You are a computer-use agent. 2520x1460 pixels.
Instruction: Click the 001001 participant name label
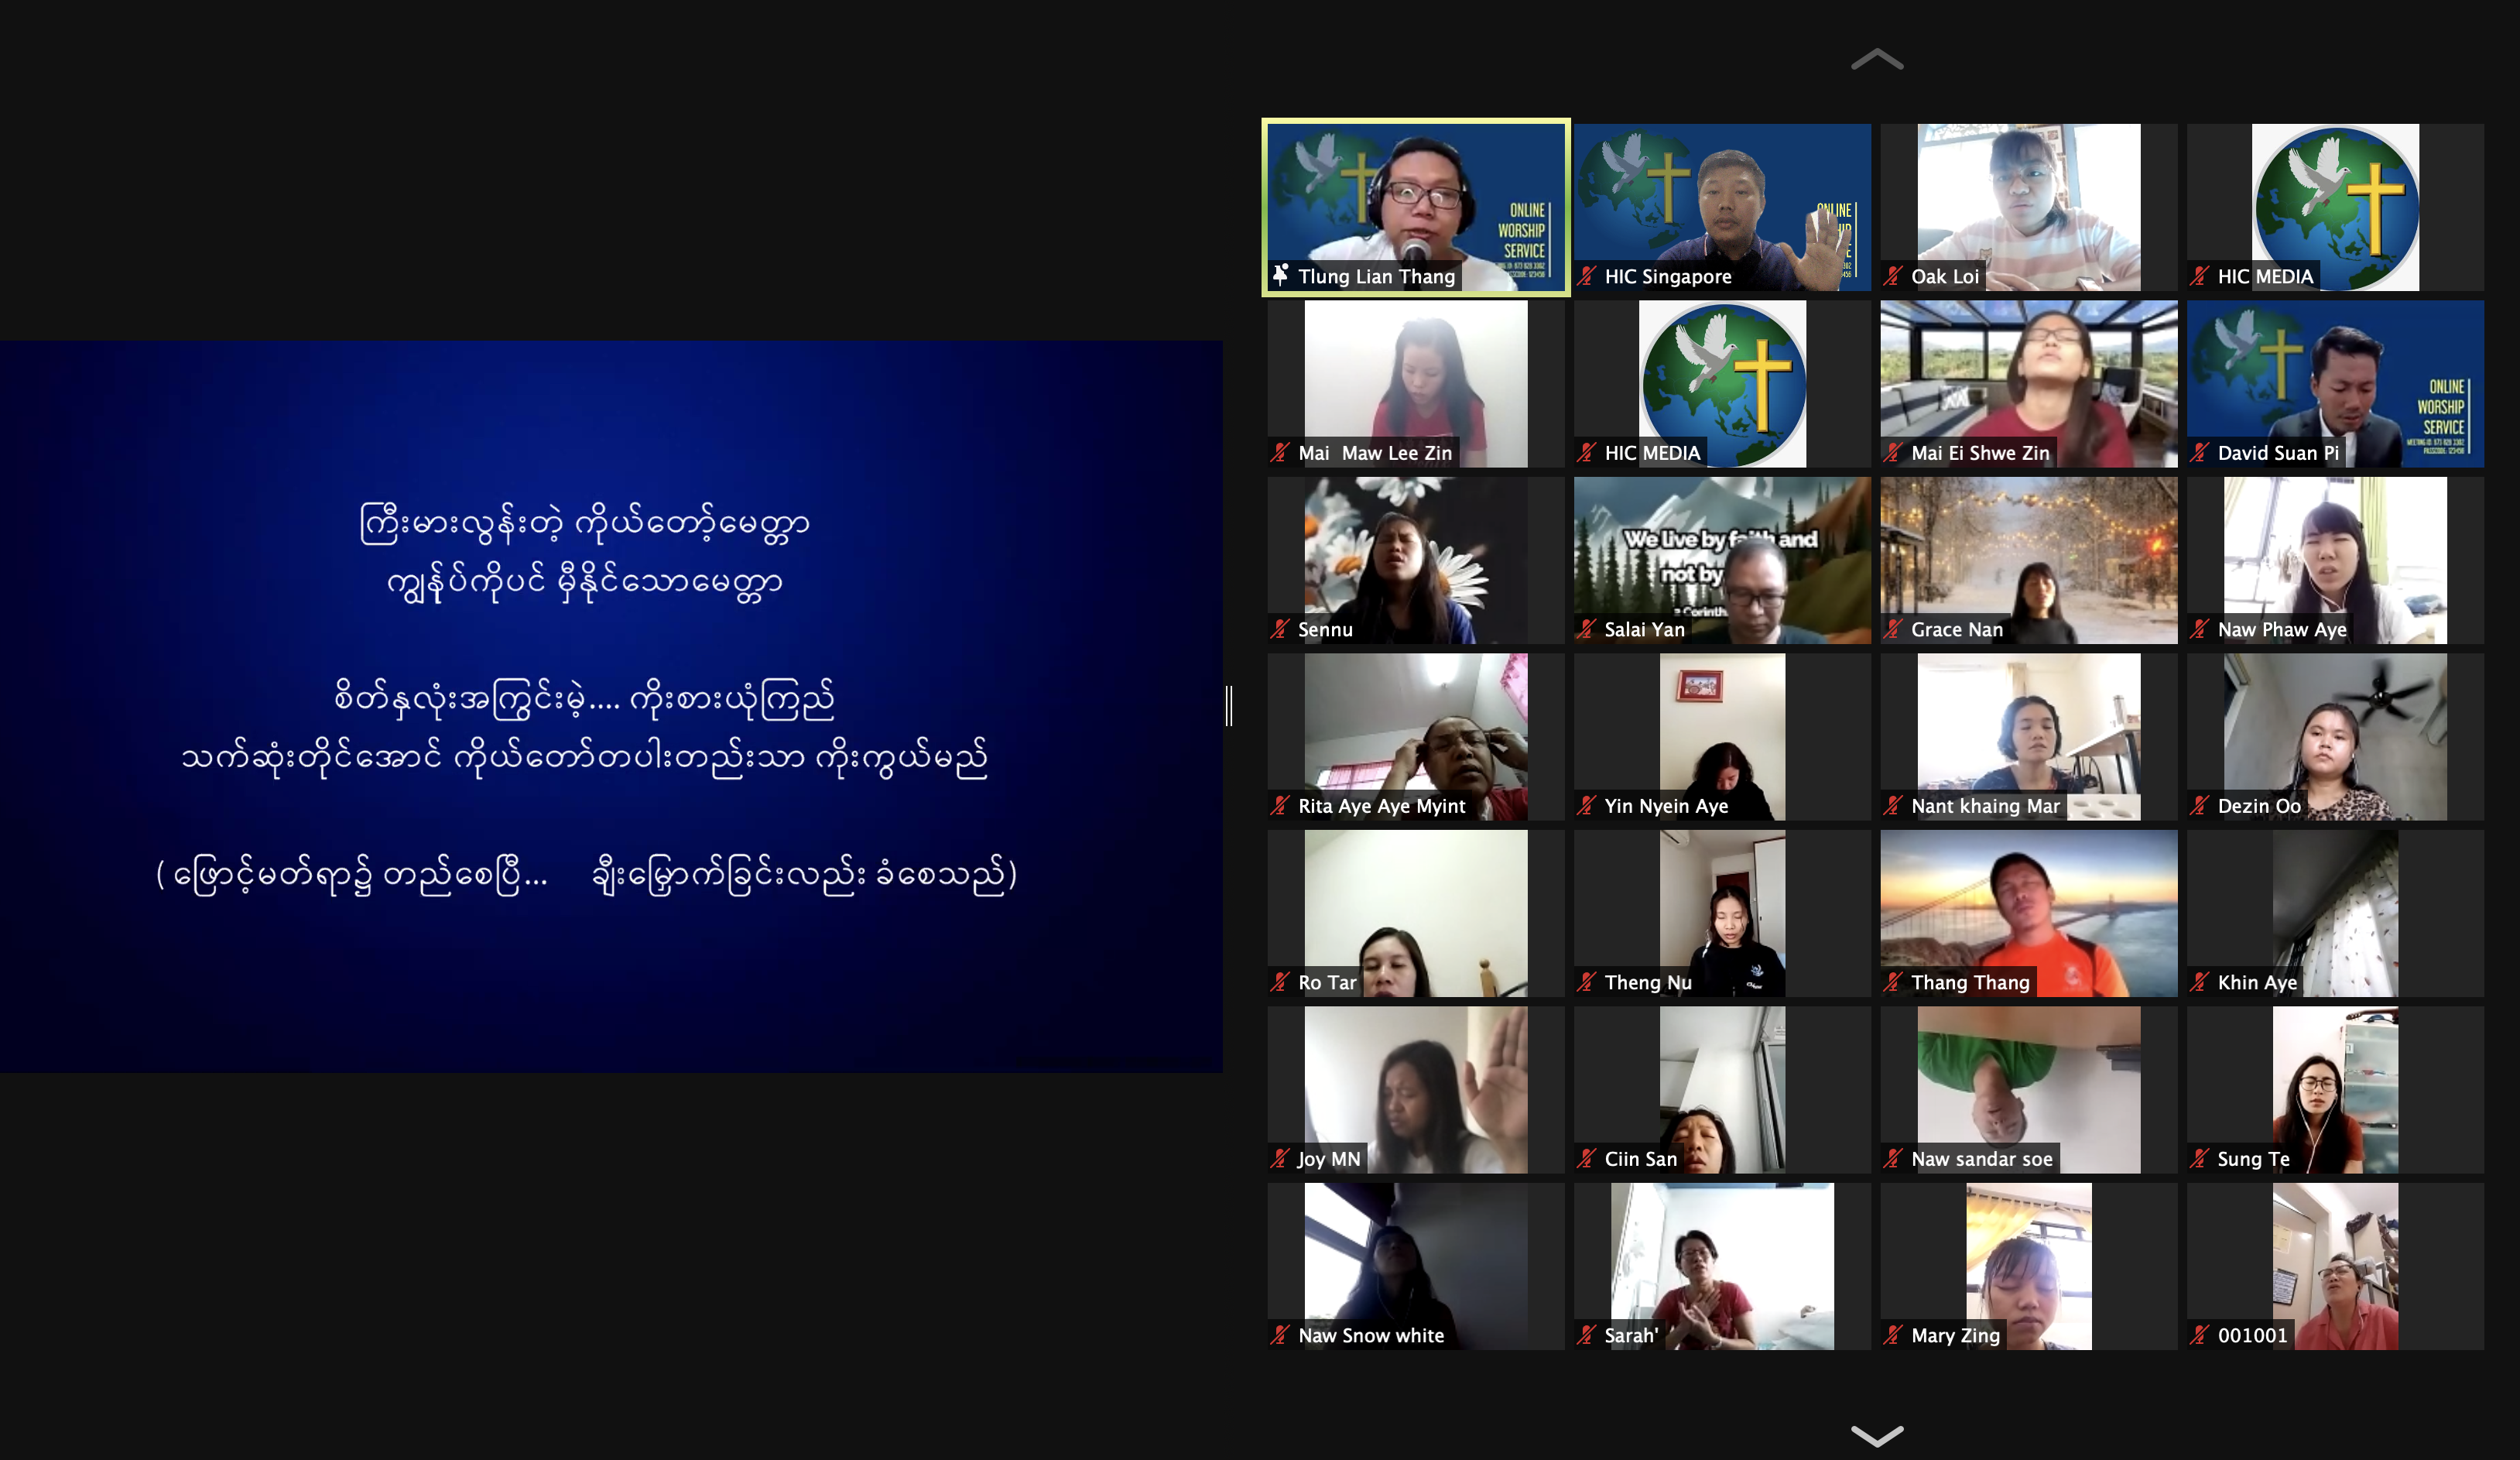(2252, 1335)
